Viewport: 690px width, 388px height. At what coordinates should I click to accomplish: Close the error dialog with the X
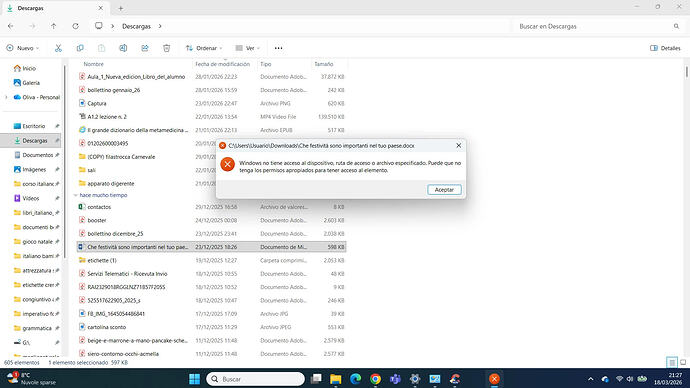[x=459, y=145]
